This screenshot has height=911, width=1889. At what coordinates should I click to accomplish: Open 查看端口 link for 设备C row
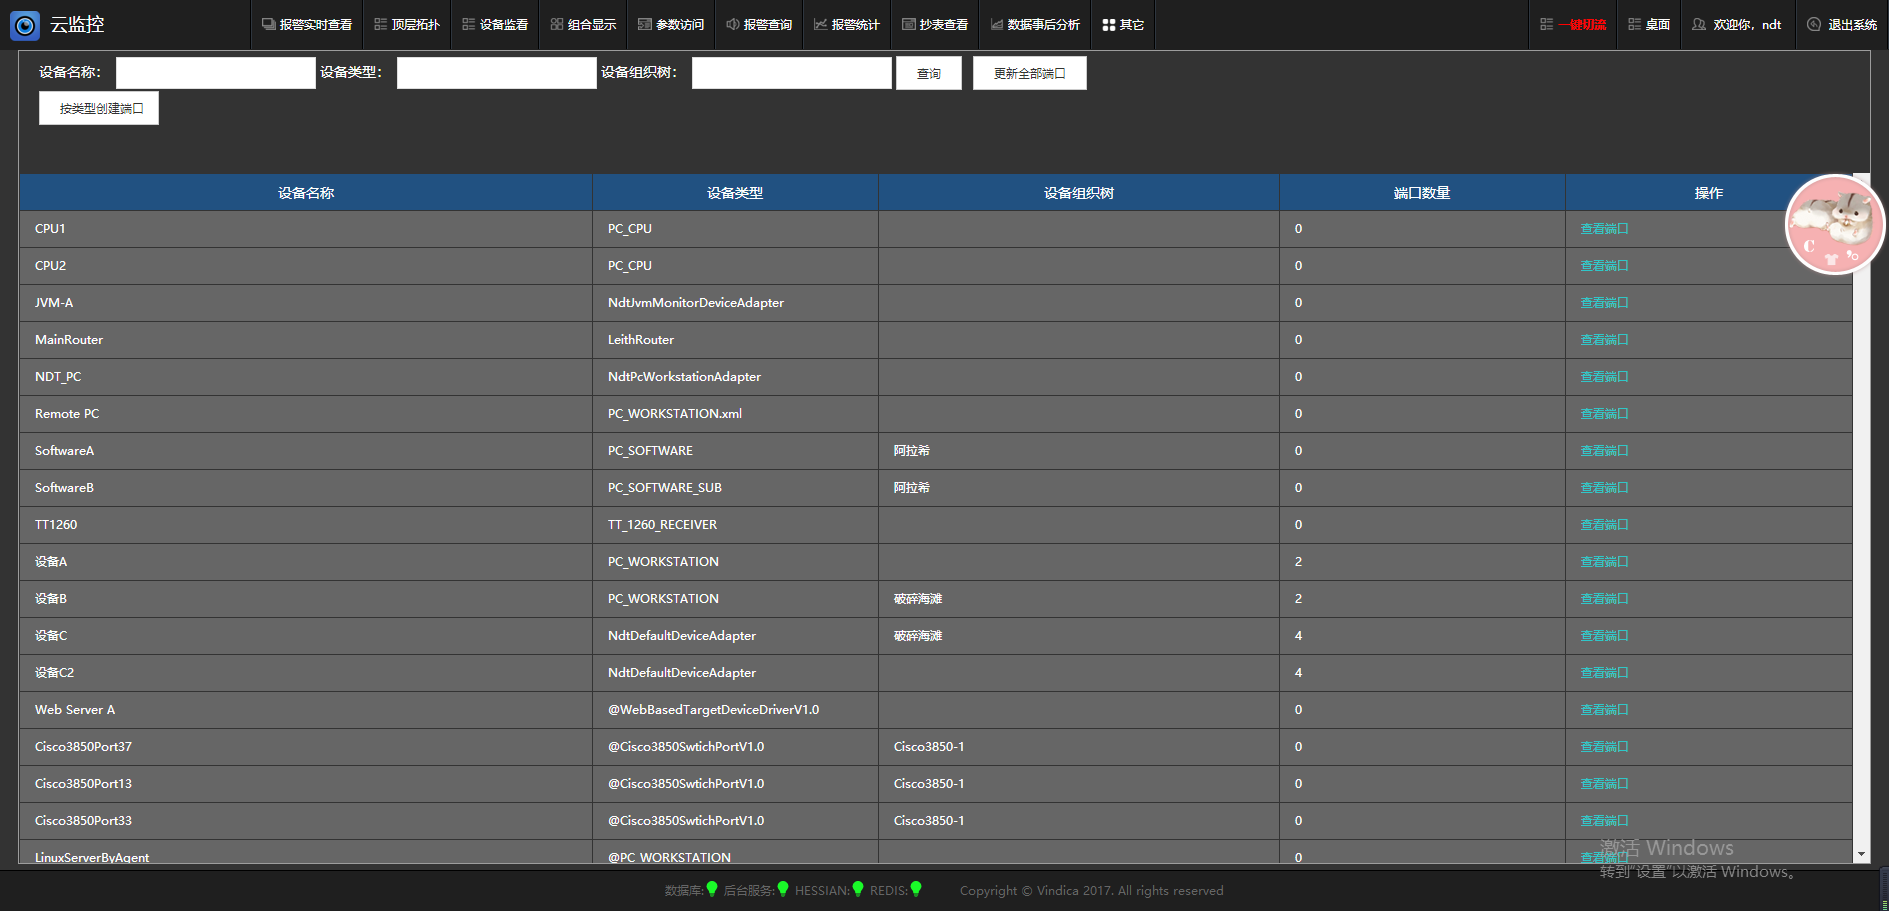(x=1604, y=636)
